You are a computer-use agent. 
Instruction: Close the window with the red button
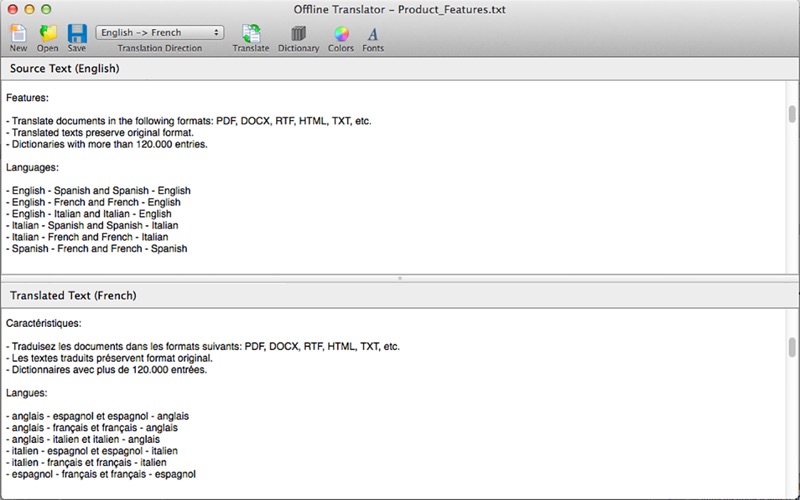13,9
